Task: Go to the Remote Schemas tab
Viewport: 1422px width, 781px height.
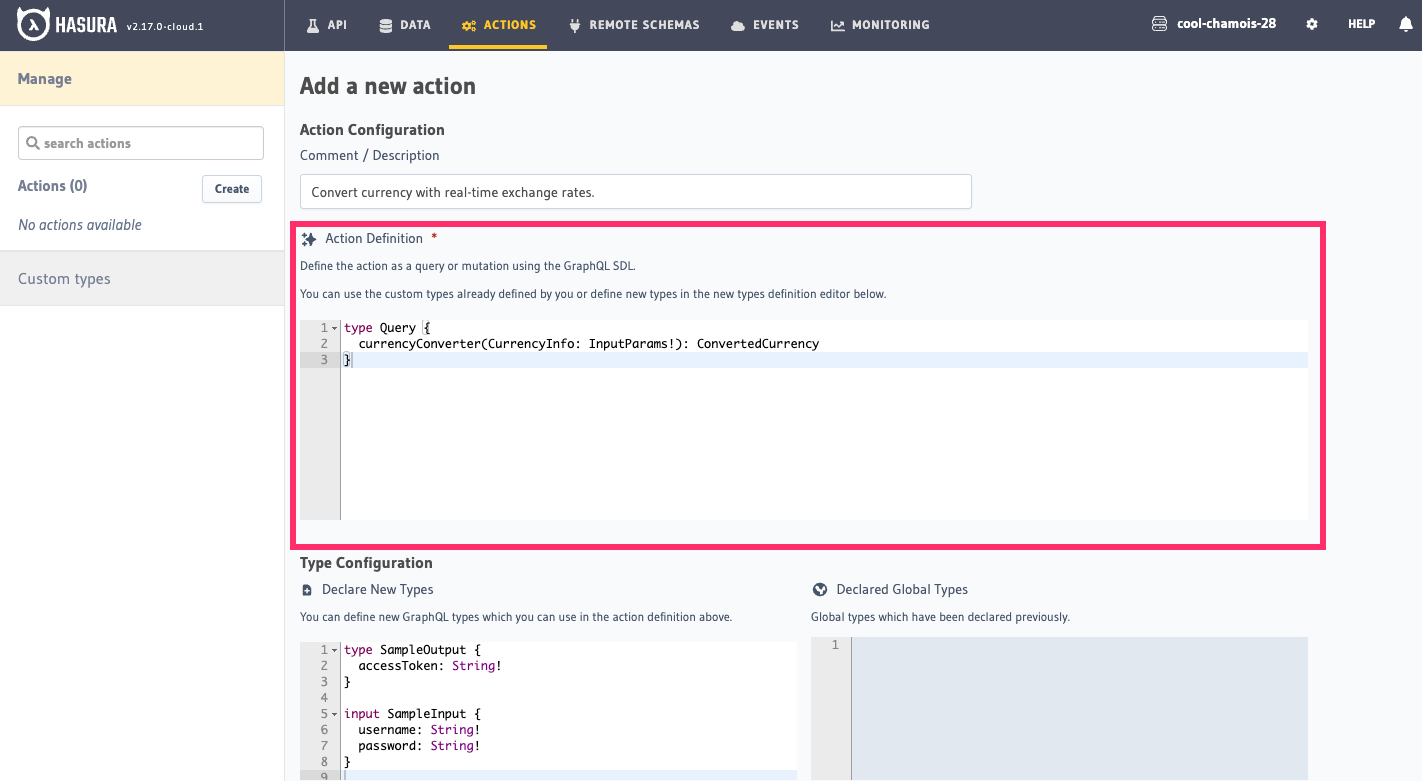Action: (634, 25)
